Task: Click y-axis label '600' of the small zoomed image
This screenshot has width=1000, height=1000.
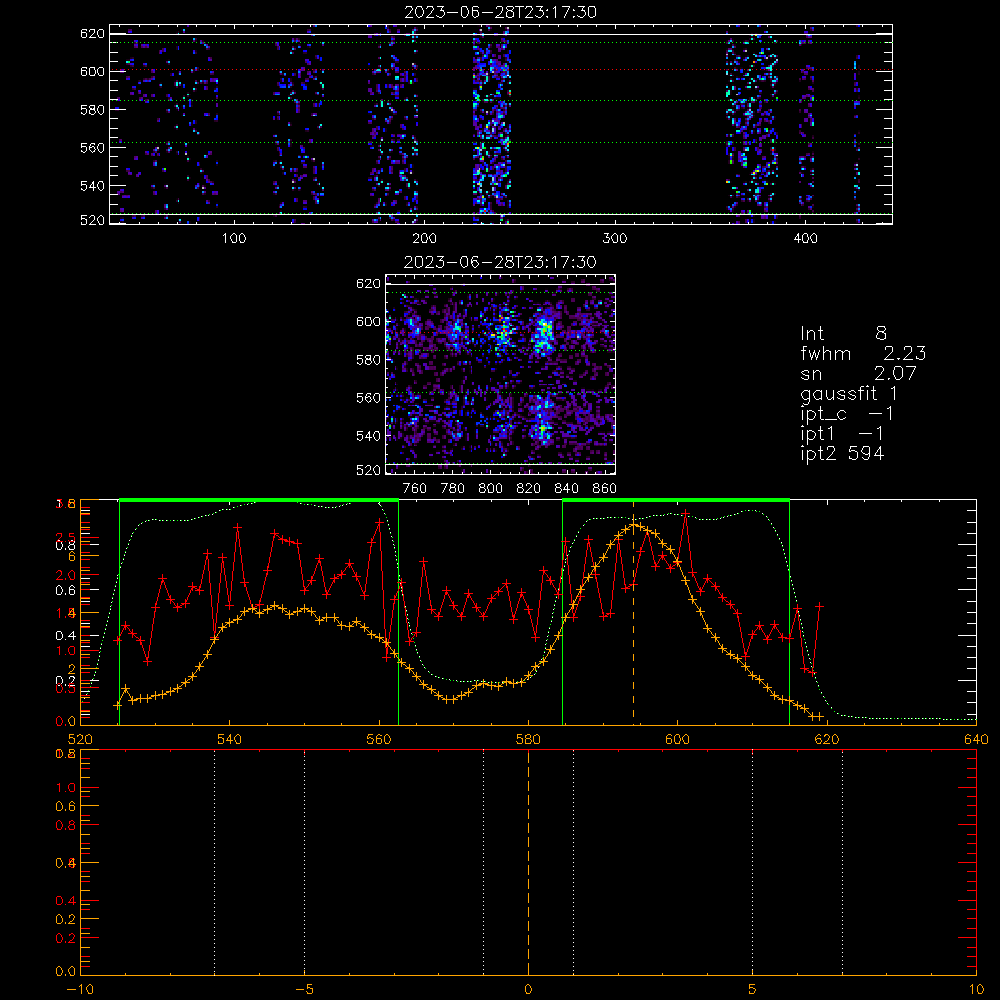Action: click(369, 321)
